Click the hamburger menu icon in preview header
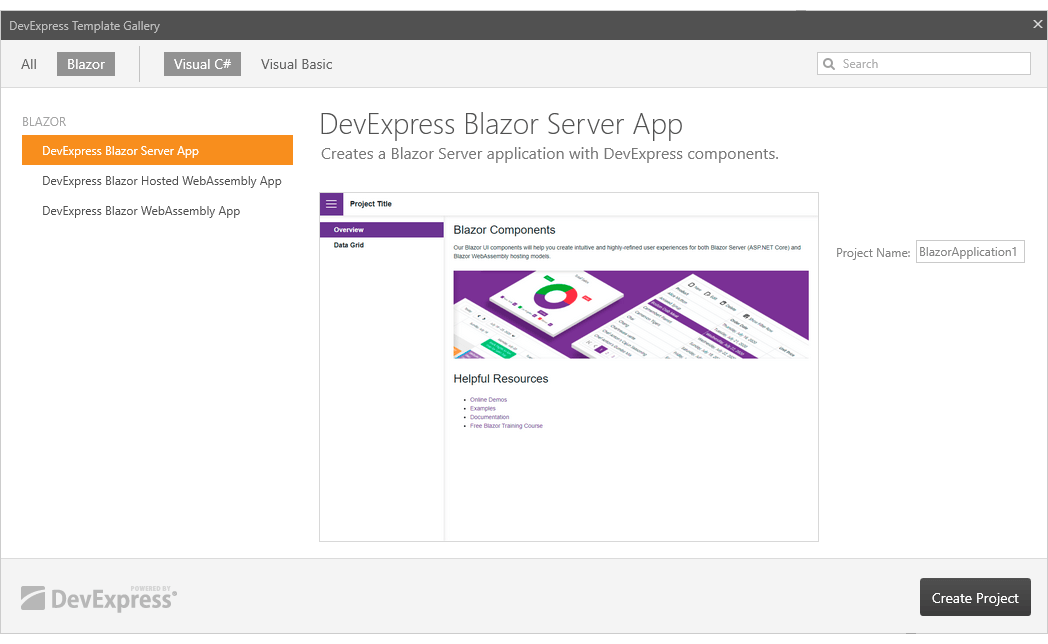1048x644 pixels. click(x=331, y=203)
